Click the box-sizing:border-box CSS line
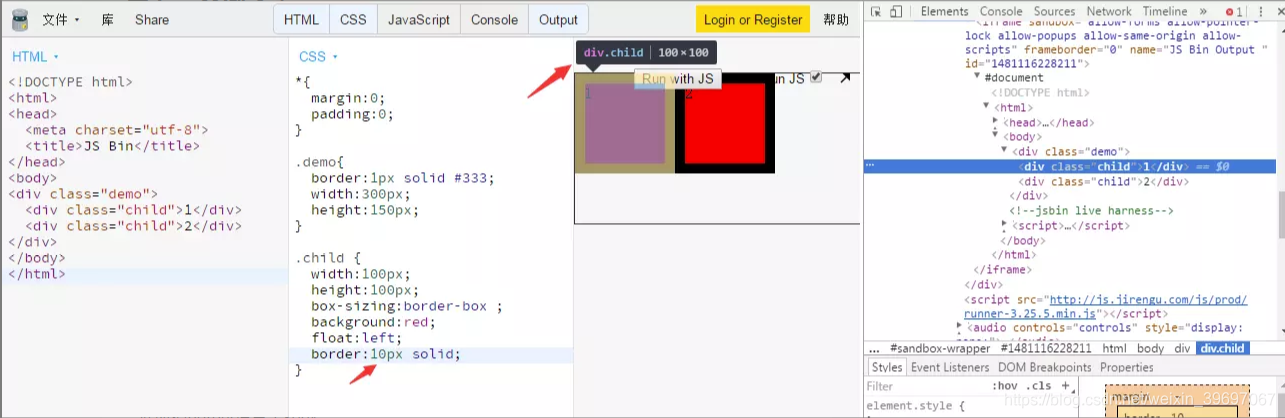 (406, 306)
